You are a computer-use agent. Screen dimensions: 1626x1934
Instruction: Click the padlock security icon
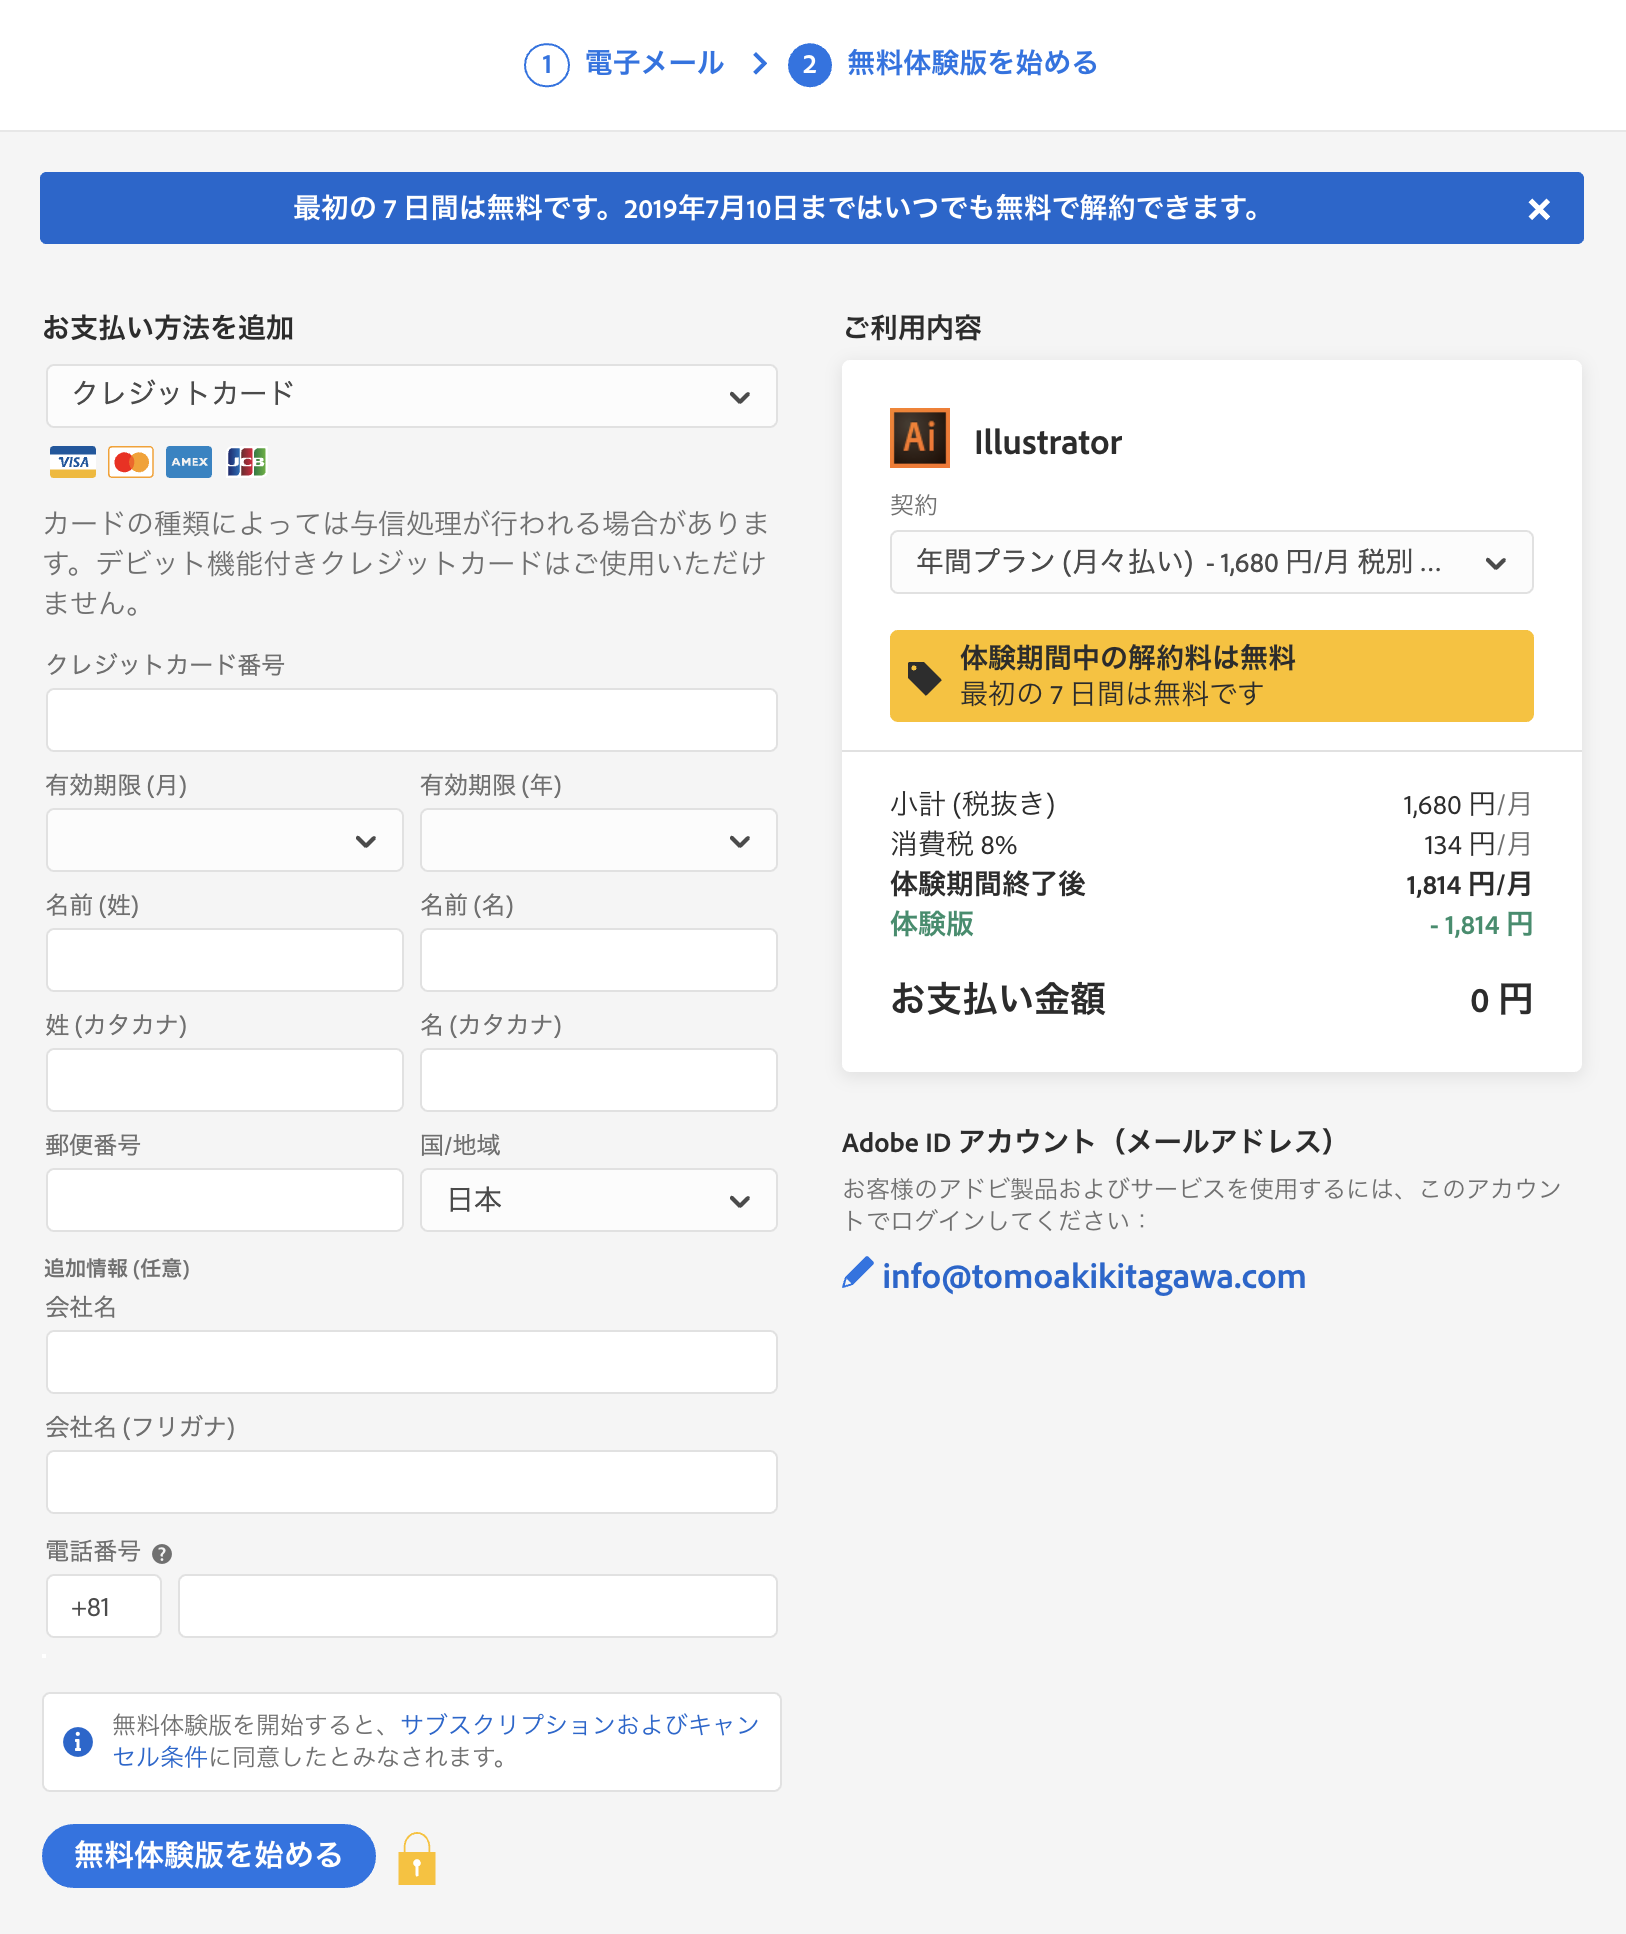(417, 1859)
